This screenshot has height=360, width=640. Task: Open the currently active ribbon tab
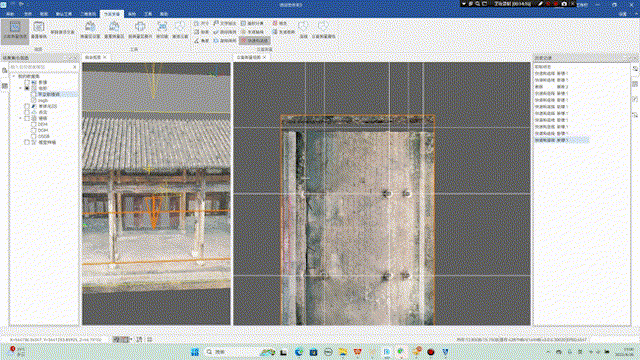coord(111,14)
